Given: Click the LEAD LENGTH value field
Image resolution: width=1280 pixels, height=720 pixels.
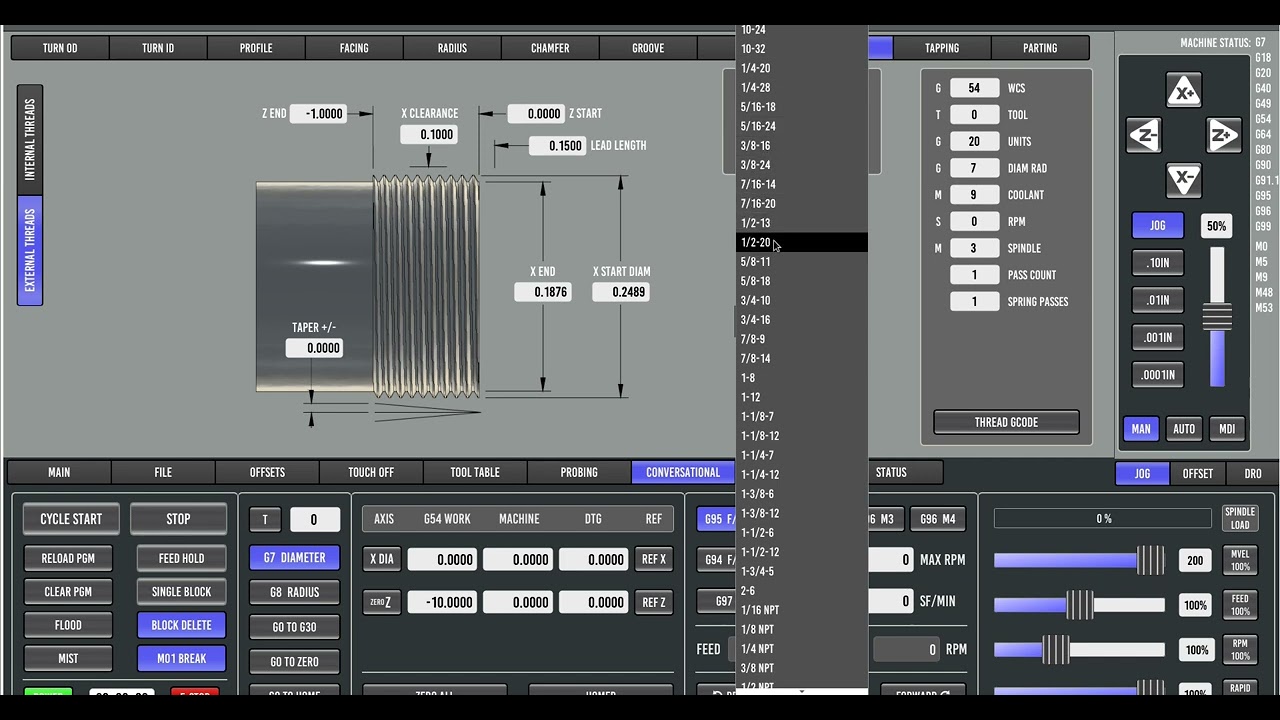Looking at the screenshot, I should tap(557, 146).
